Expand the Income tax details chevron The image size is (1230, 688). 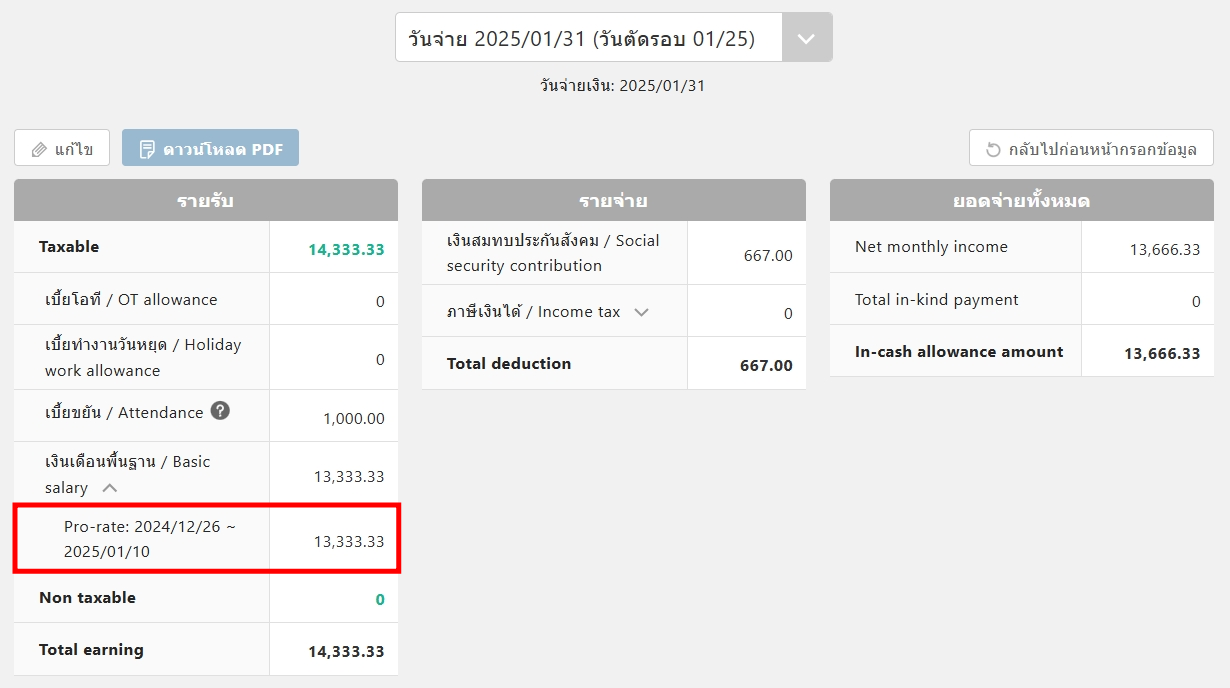point(642,312)
